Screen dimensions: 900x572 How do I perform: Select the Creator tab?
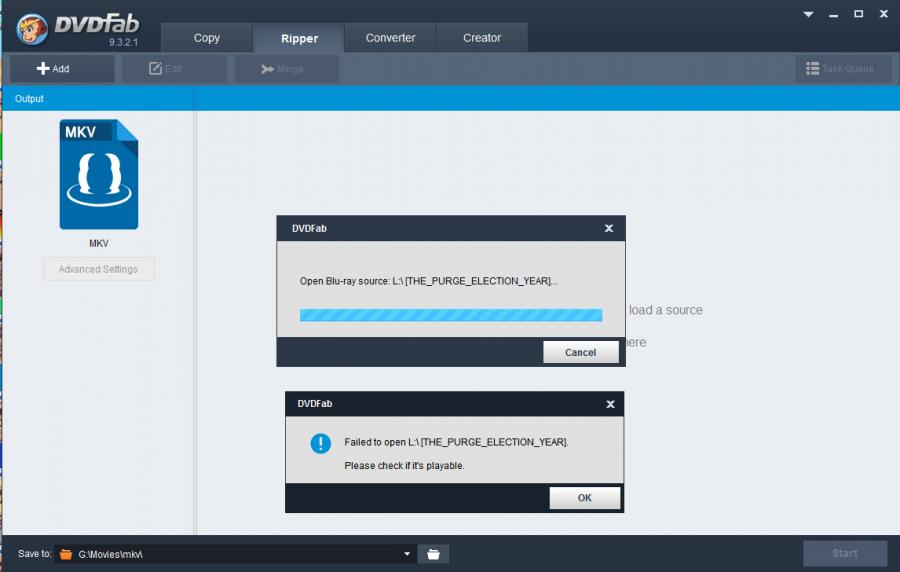tap(482, 38)
